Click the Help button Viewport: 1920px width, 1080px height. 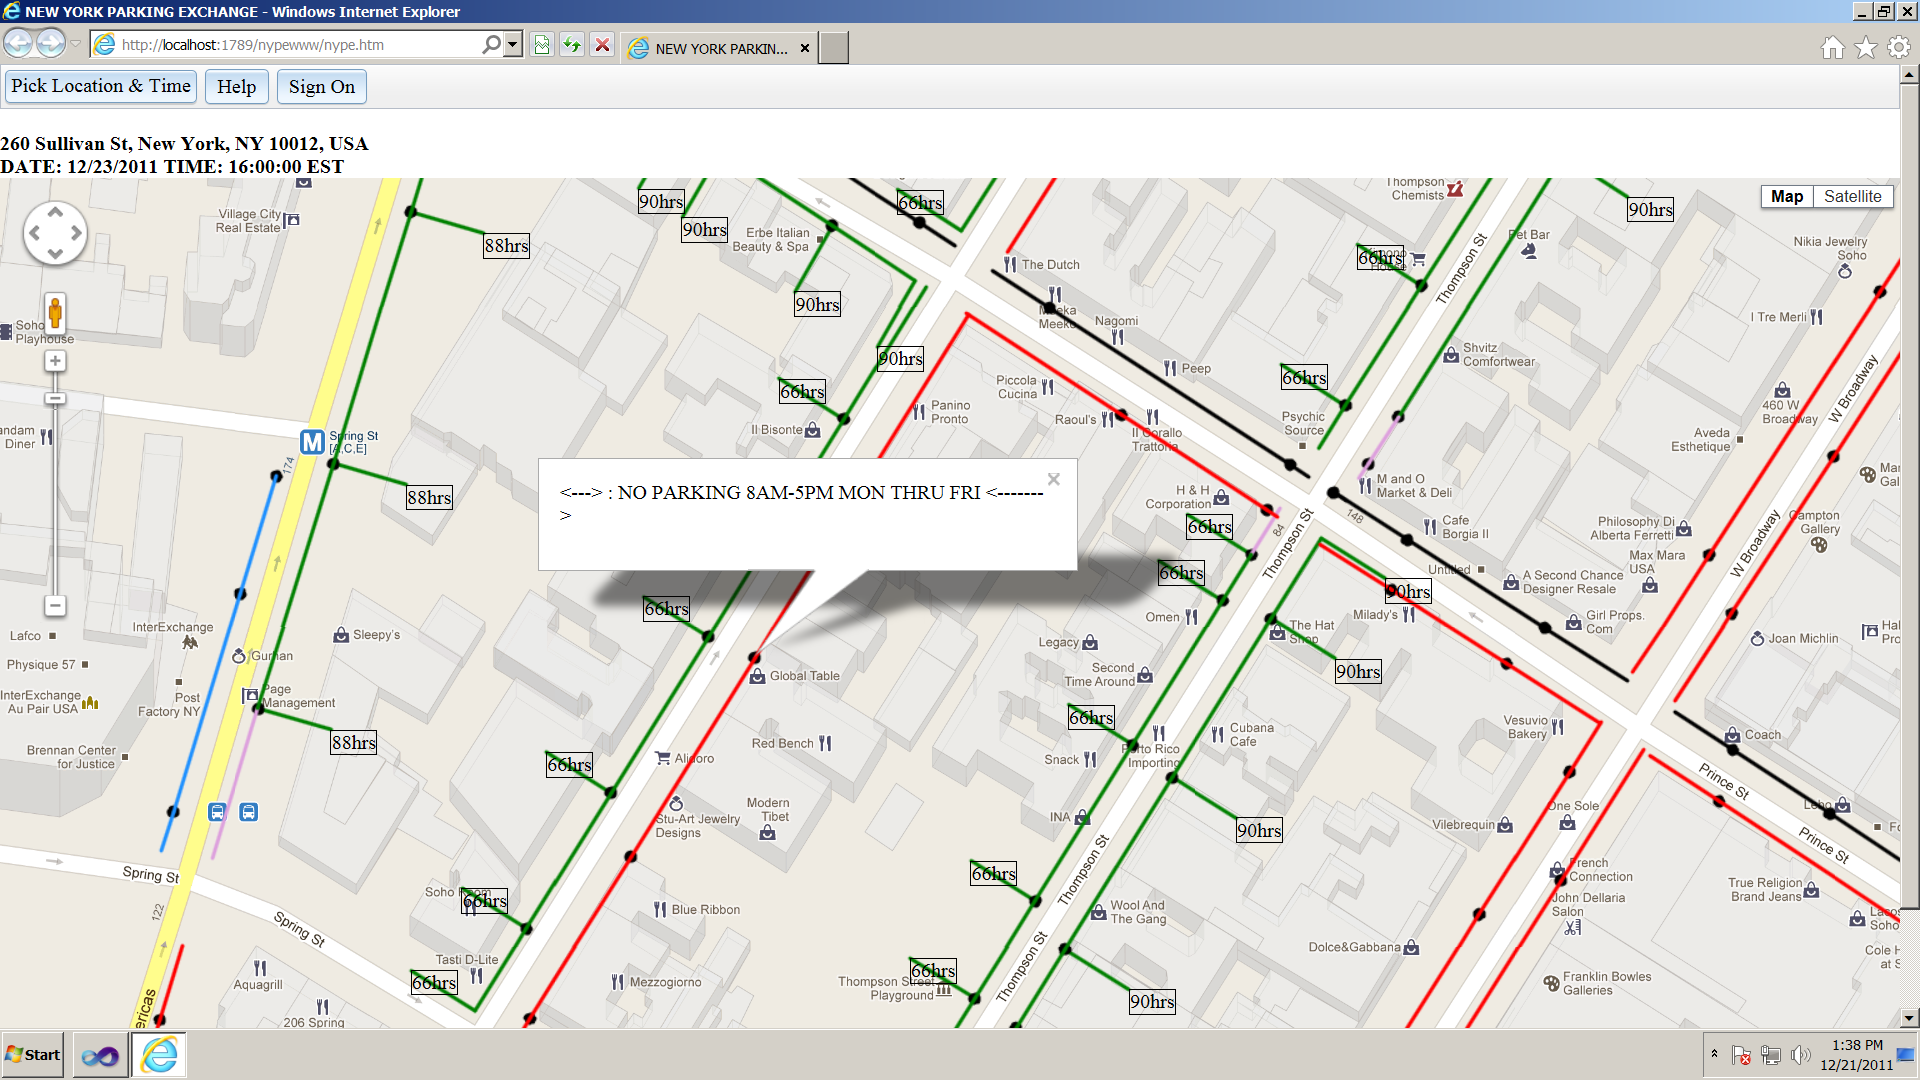[236, 87]
